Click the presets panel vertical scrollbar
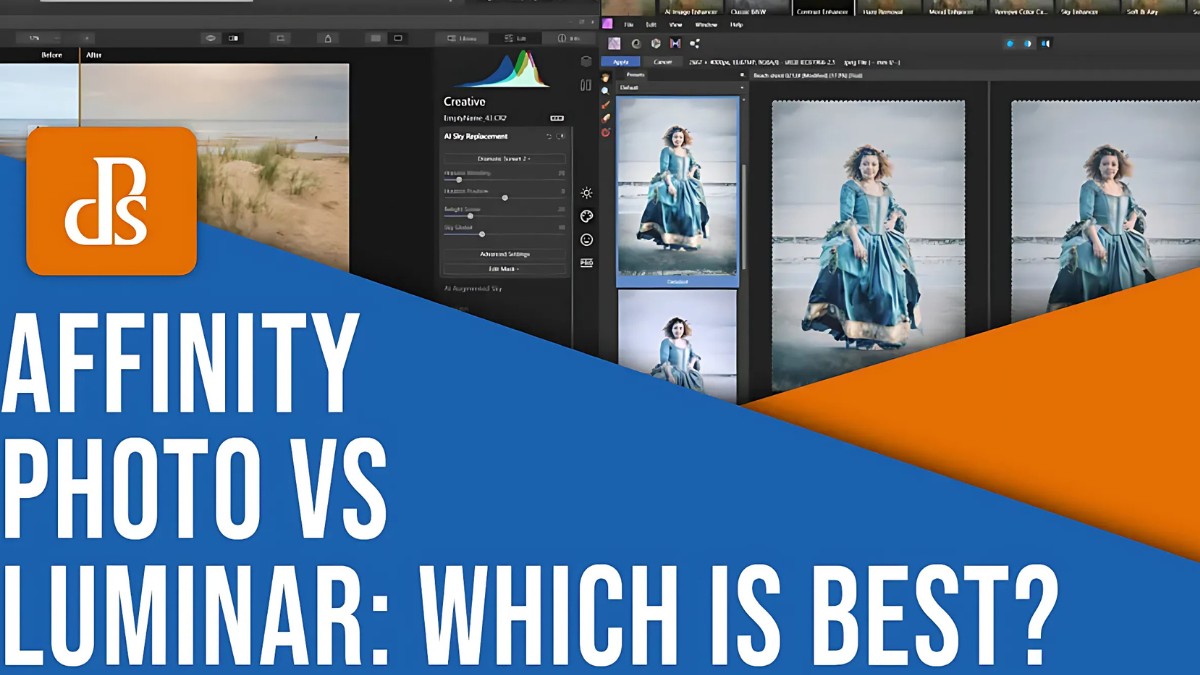The image size is (1200, 675). [x=742, y=215]
